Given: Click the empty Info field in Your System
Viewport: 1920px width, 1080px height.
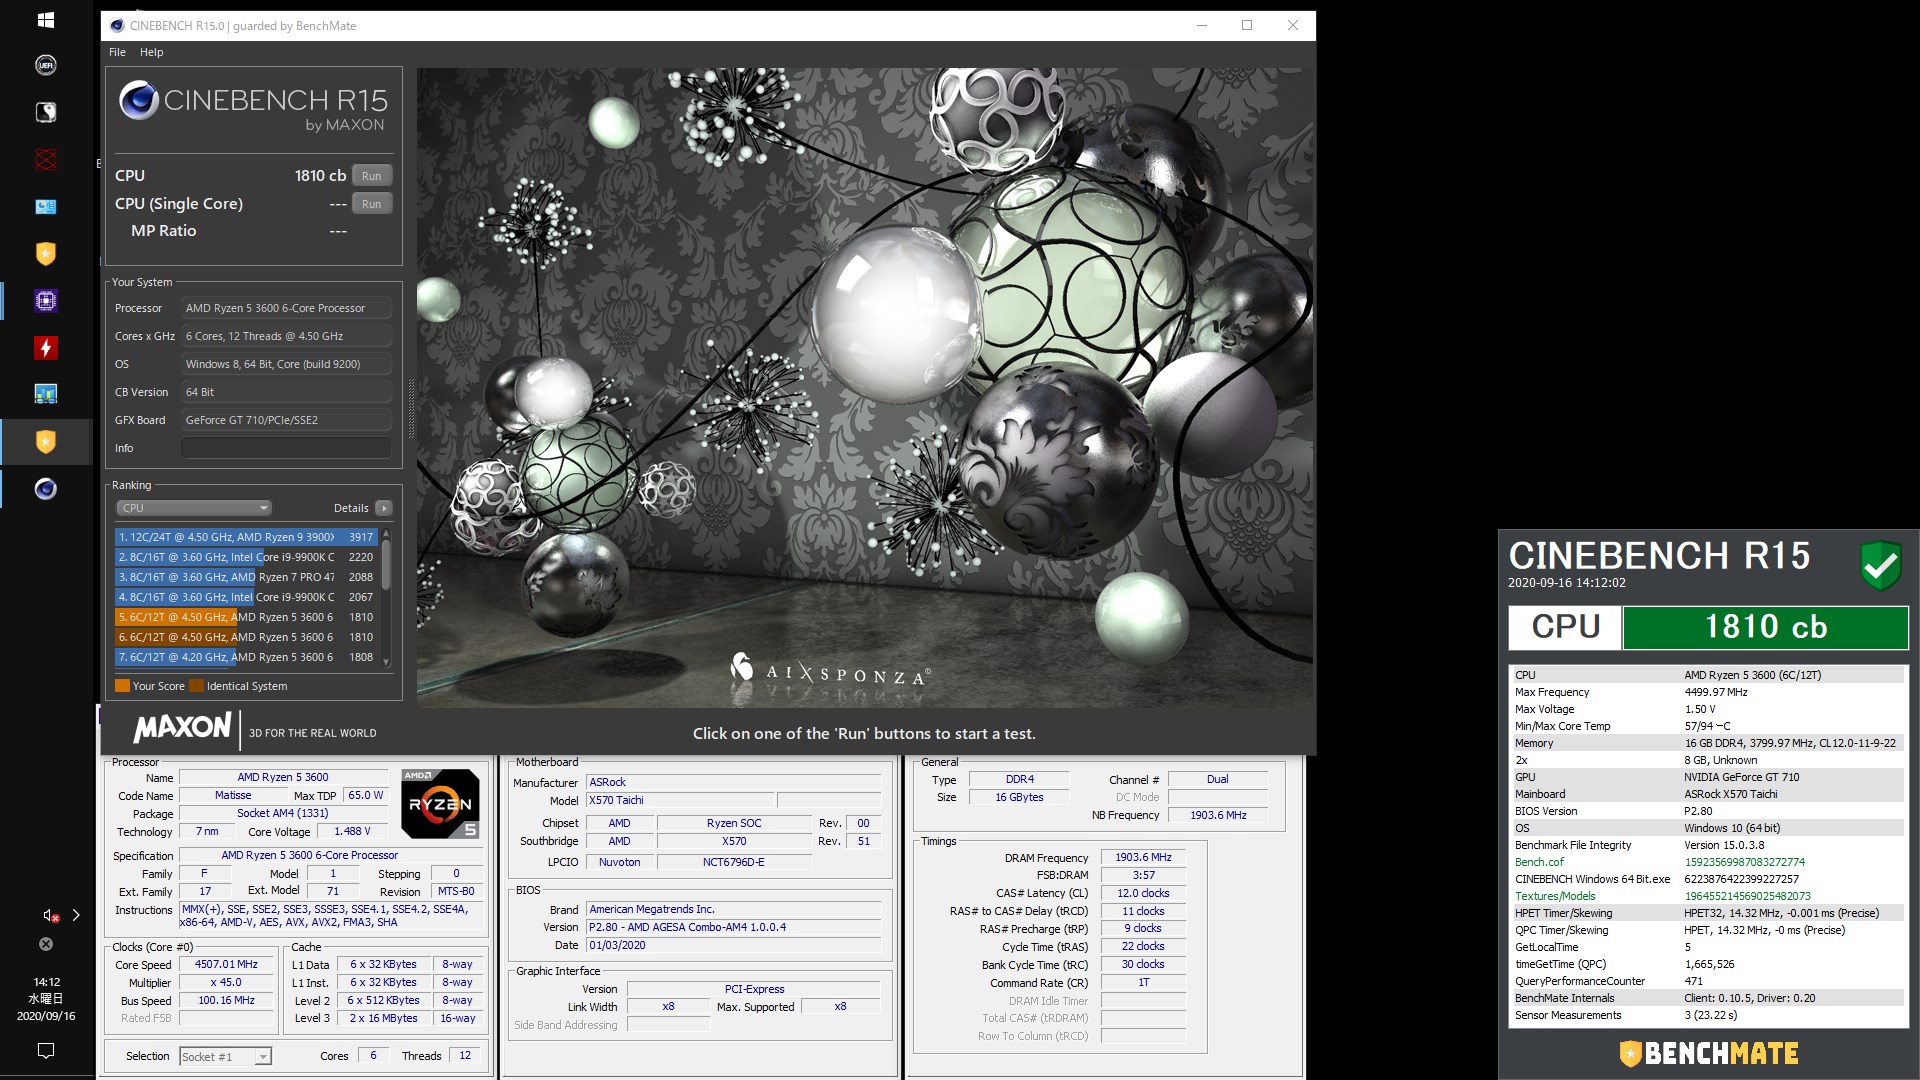Looking at the screenshot, I should [x=286, y=448].
